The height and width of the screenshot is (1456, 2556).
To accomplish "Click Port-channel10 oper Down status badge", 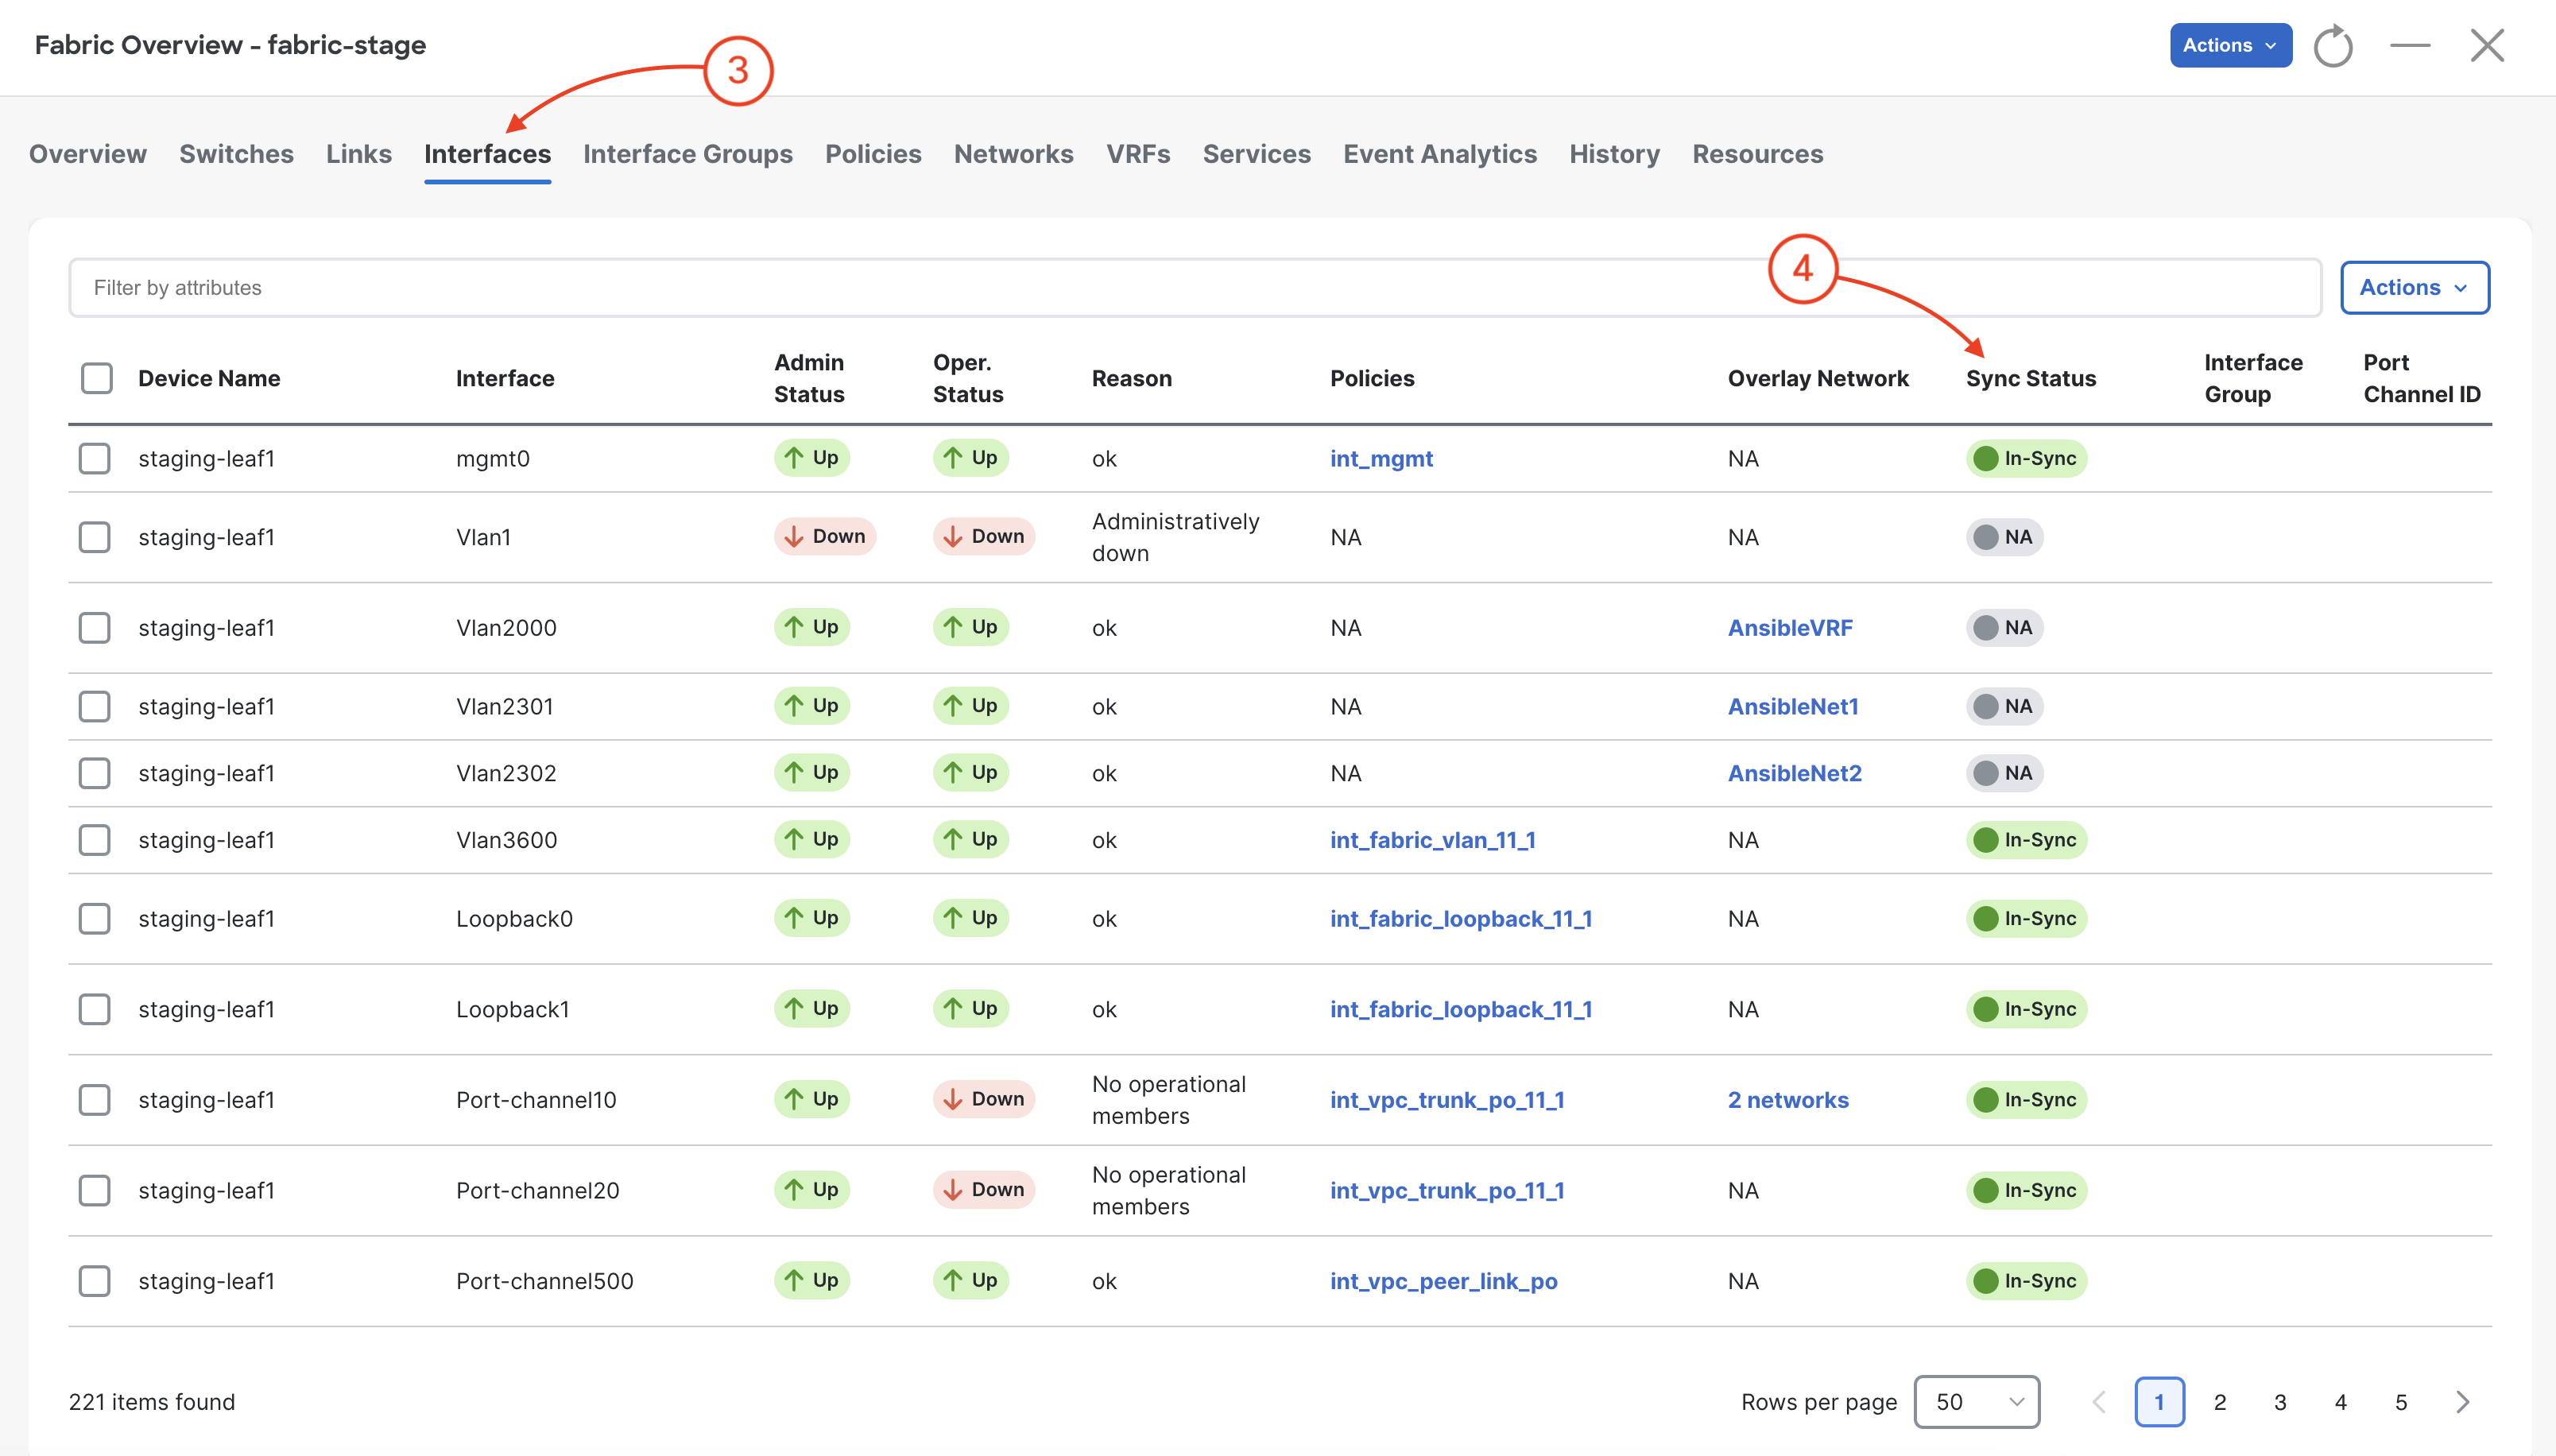I will point(984,1099).
